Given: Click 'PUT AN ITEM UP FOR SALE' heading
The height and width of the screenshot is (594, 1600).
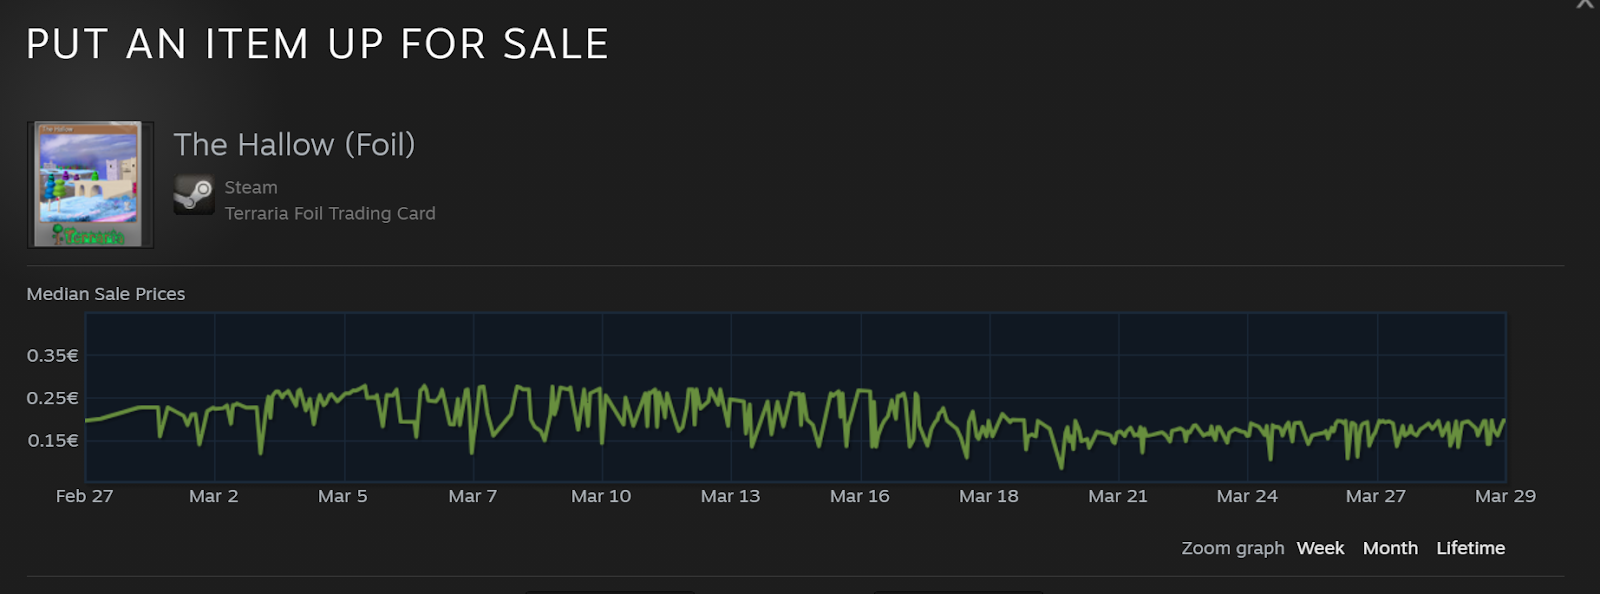Looking at the screenshot, I should 318,44.
